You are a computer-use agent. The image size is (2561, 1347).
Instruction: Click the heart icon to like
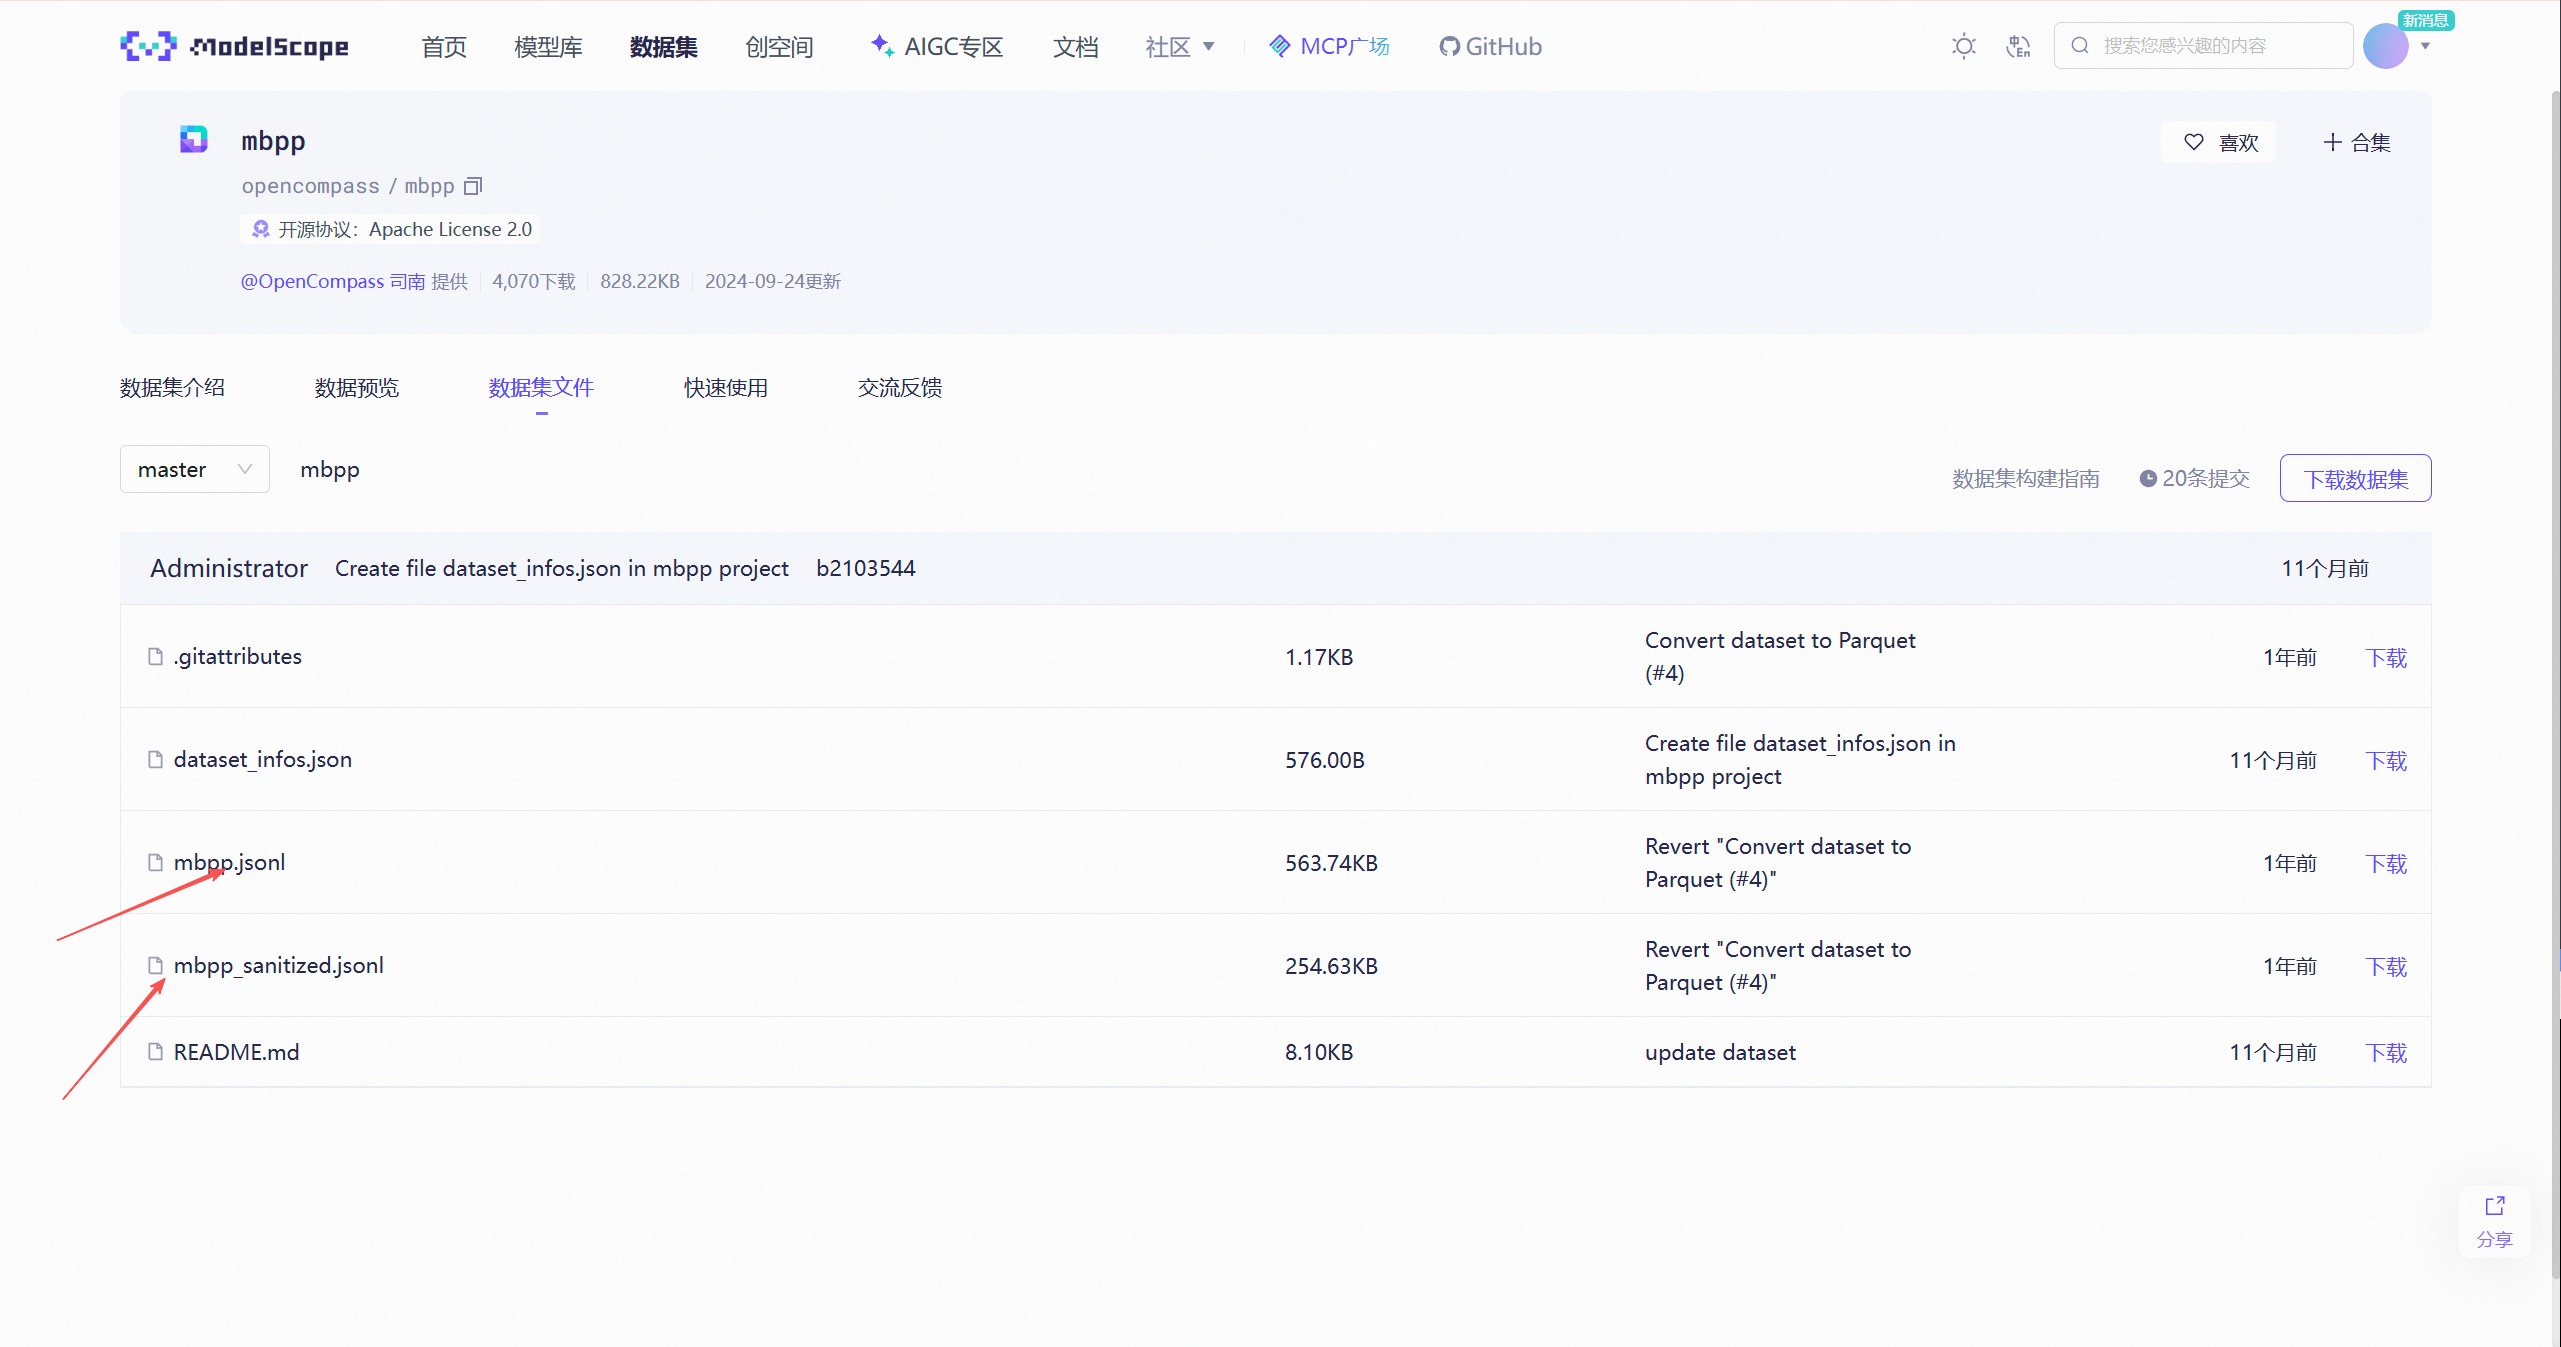[2193, 142]
